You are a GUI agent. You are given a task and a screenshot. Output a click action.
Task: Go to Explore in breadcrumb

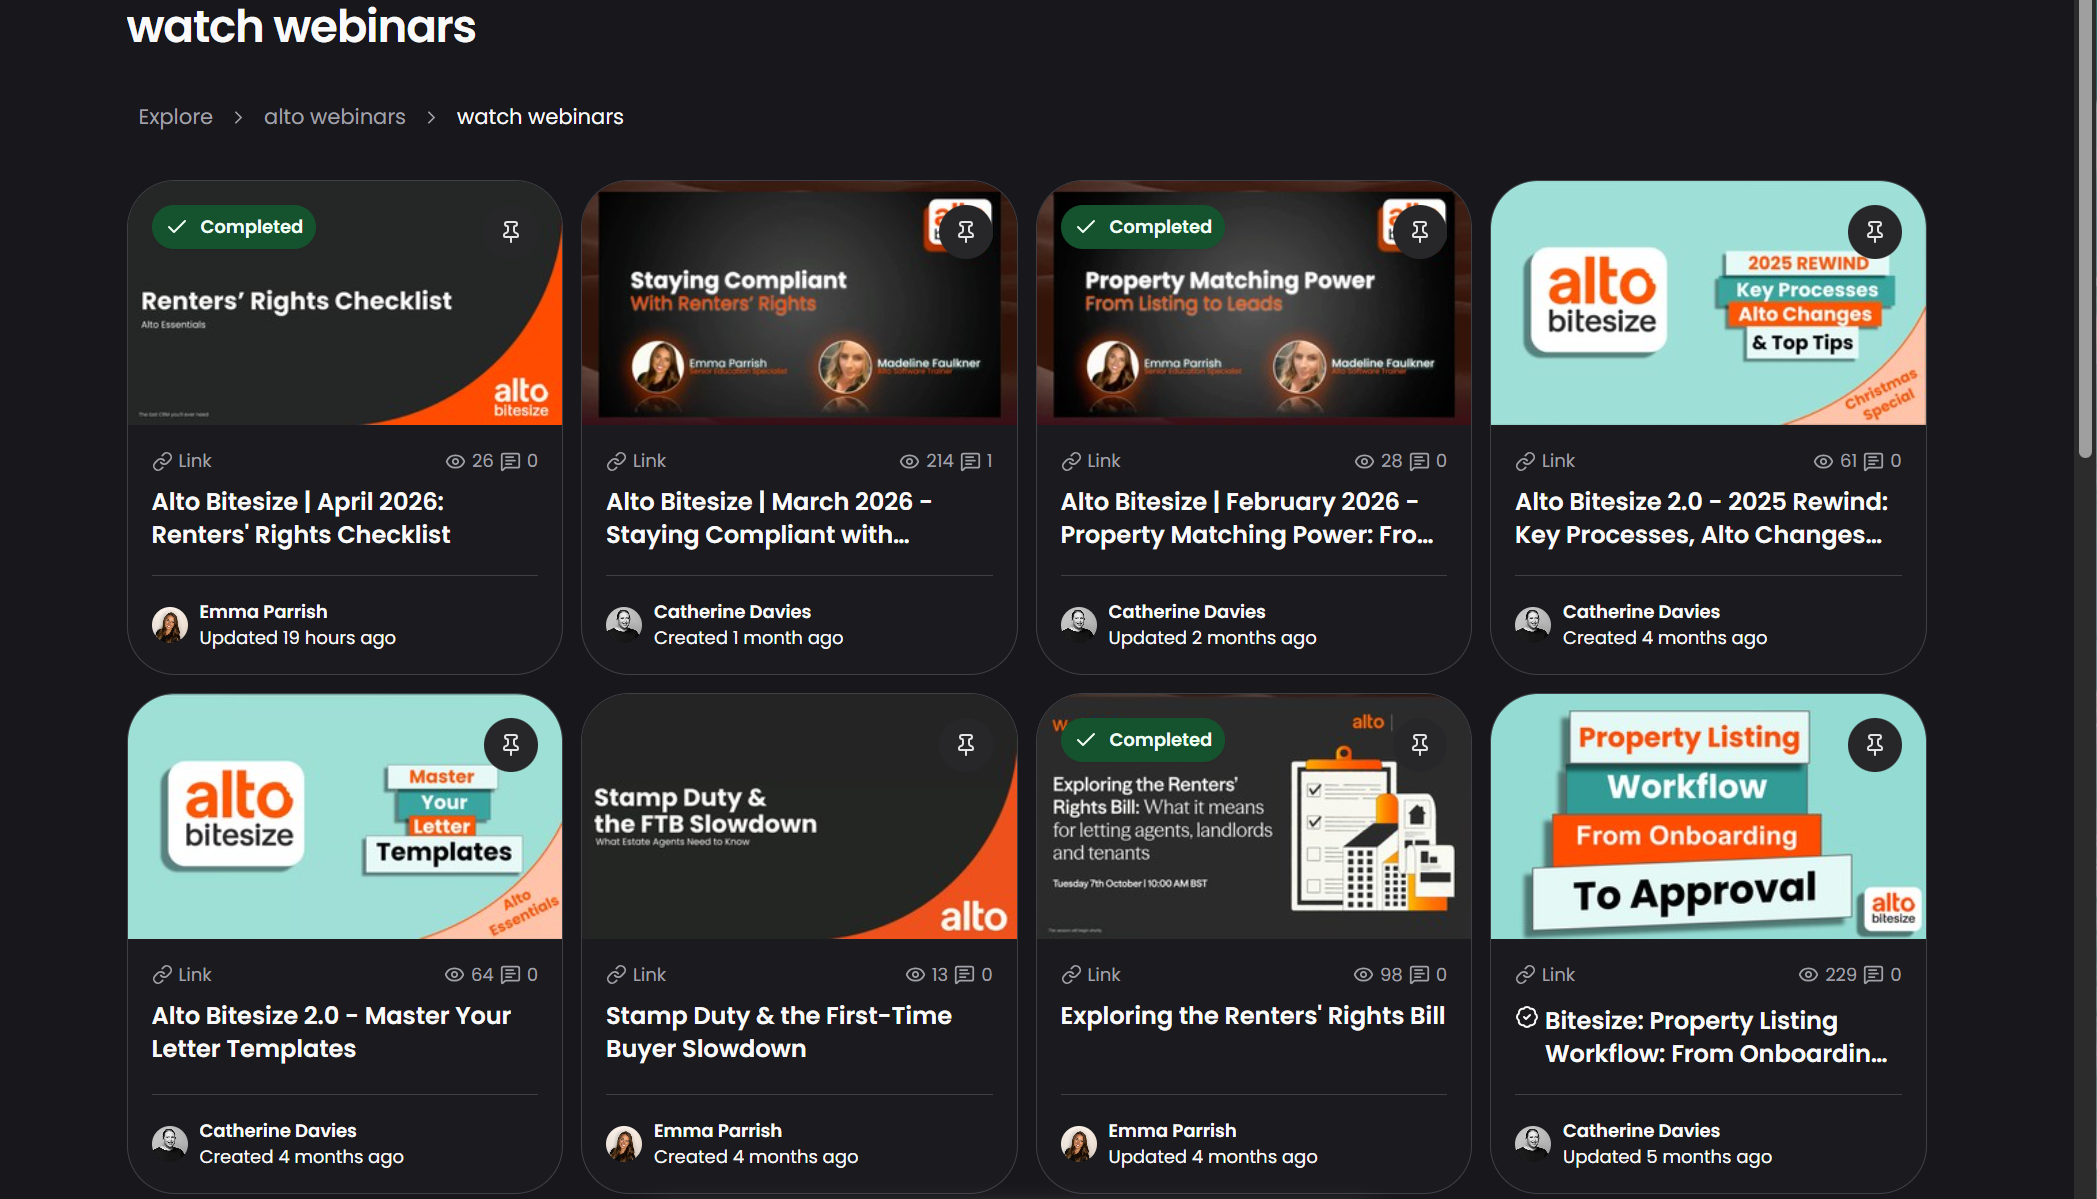coord(175,117)
